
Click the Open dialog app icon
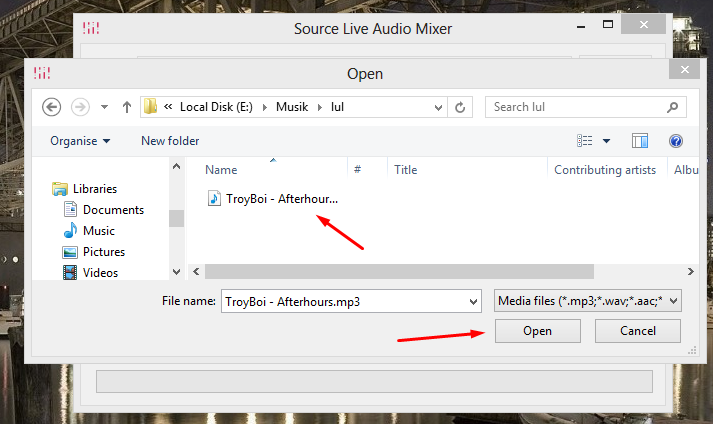tap(42, 73)
